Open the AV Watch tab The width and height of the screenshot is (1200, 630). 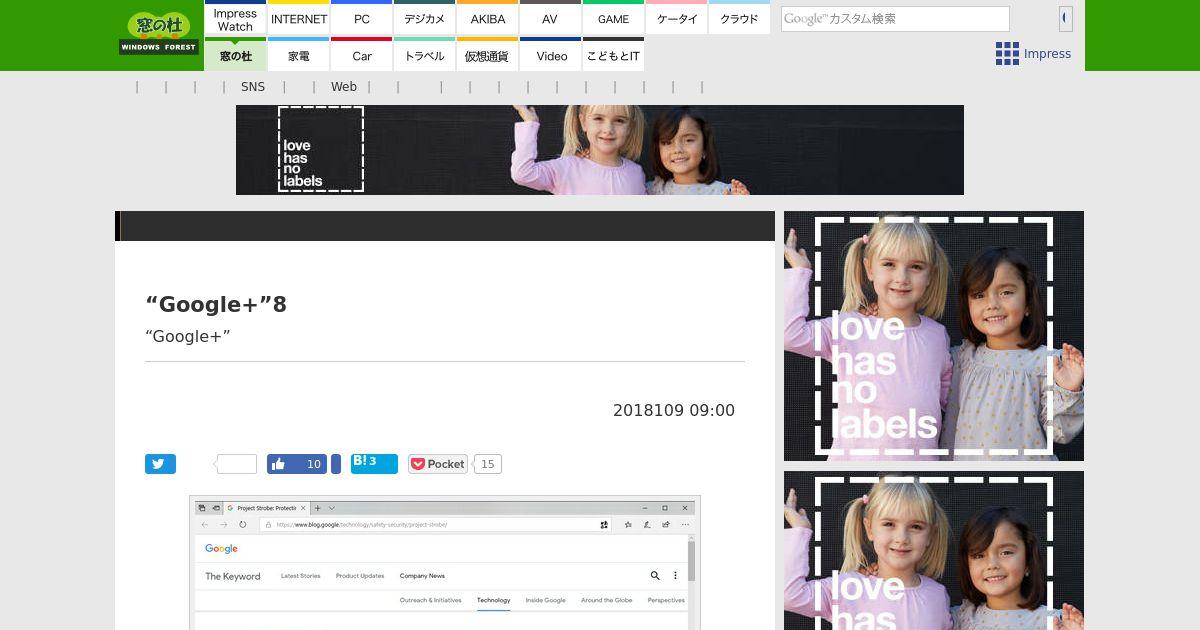coord(550,18)
